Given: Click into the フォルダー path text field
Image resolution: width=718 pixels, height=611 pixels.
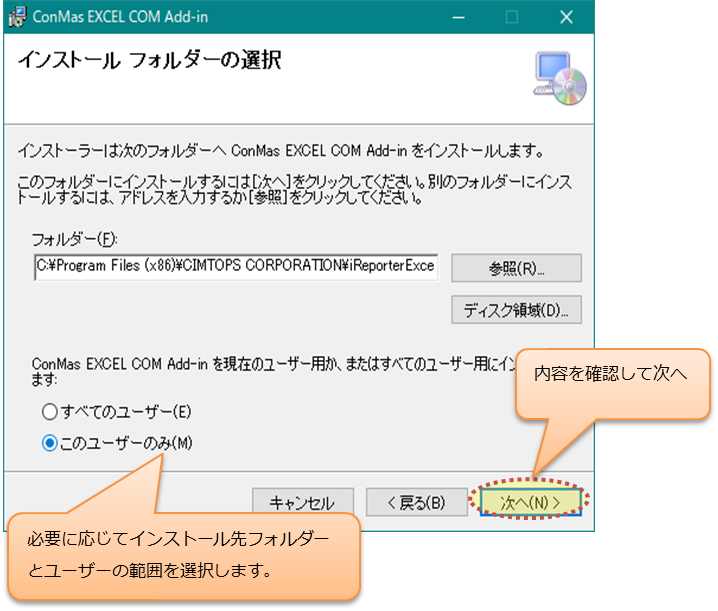Looking at the screenshot, I should click(236, 268).
